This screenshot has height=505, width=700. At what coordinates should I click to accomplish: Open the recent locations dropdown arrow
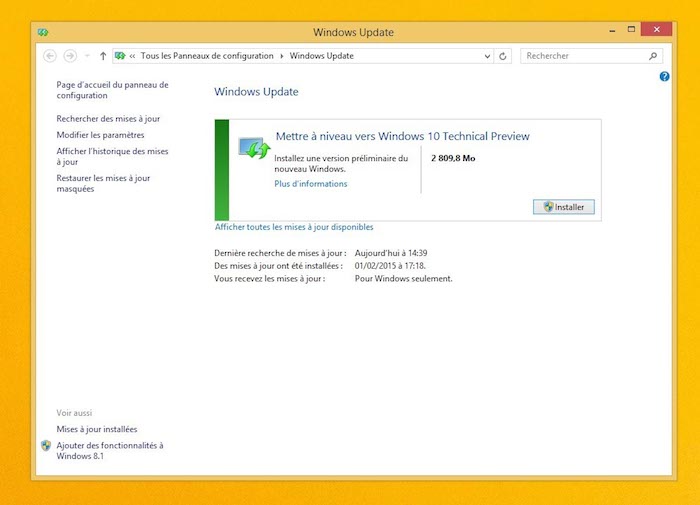click(87, 56)
